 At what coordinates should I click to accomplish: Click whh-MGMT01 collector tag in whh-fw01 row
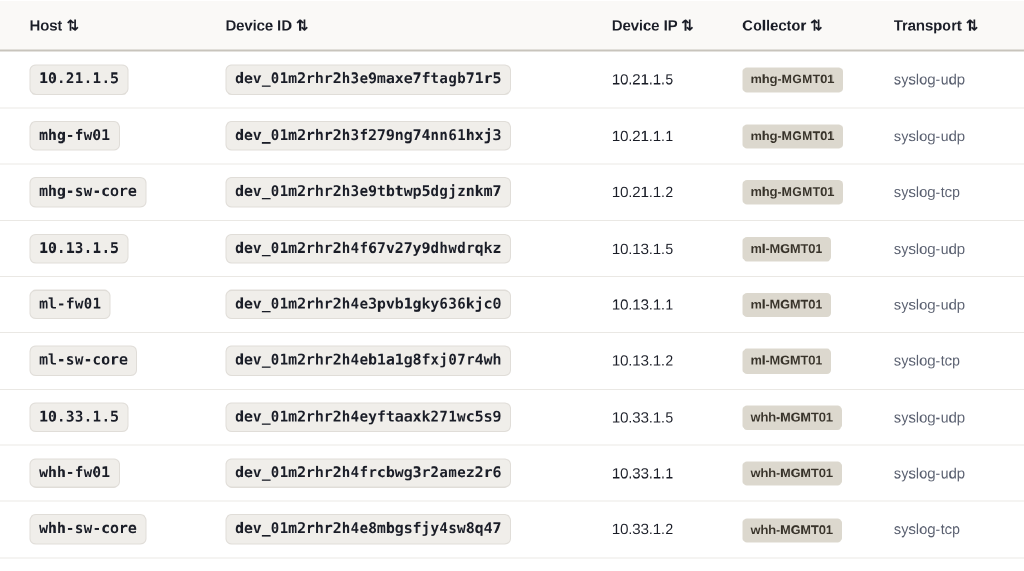792,473
